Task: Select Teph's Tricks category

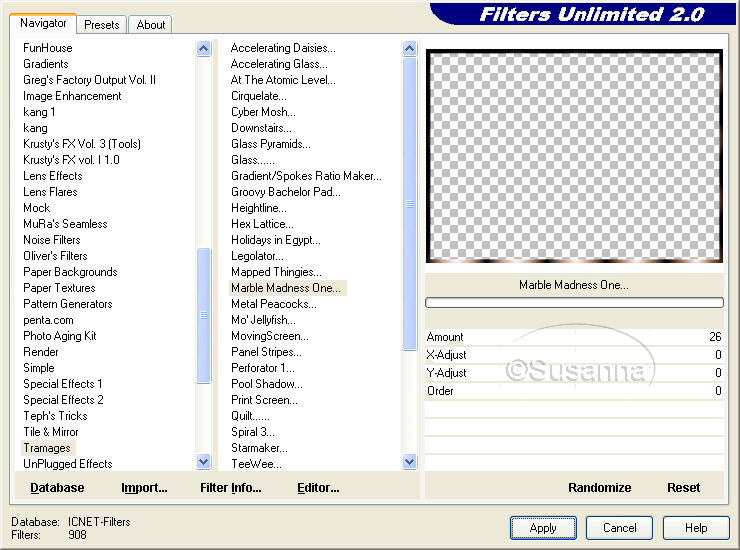Action: pyautogui.click(x=55, y=416)
